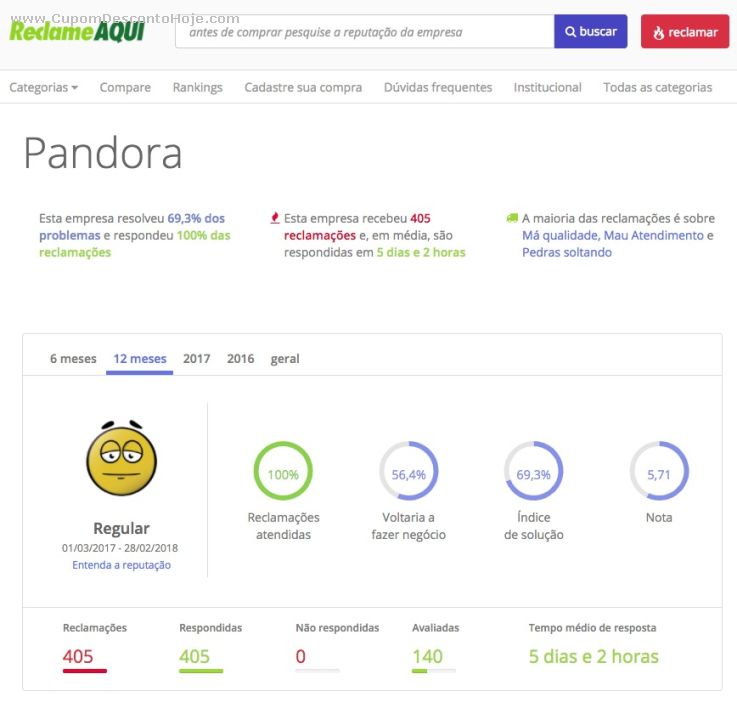
Task: Click the 5,71 Nota gauge
Action: 659,471
